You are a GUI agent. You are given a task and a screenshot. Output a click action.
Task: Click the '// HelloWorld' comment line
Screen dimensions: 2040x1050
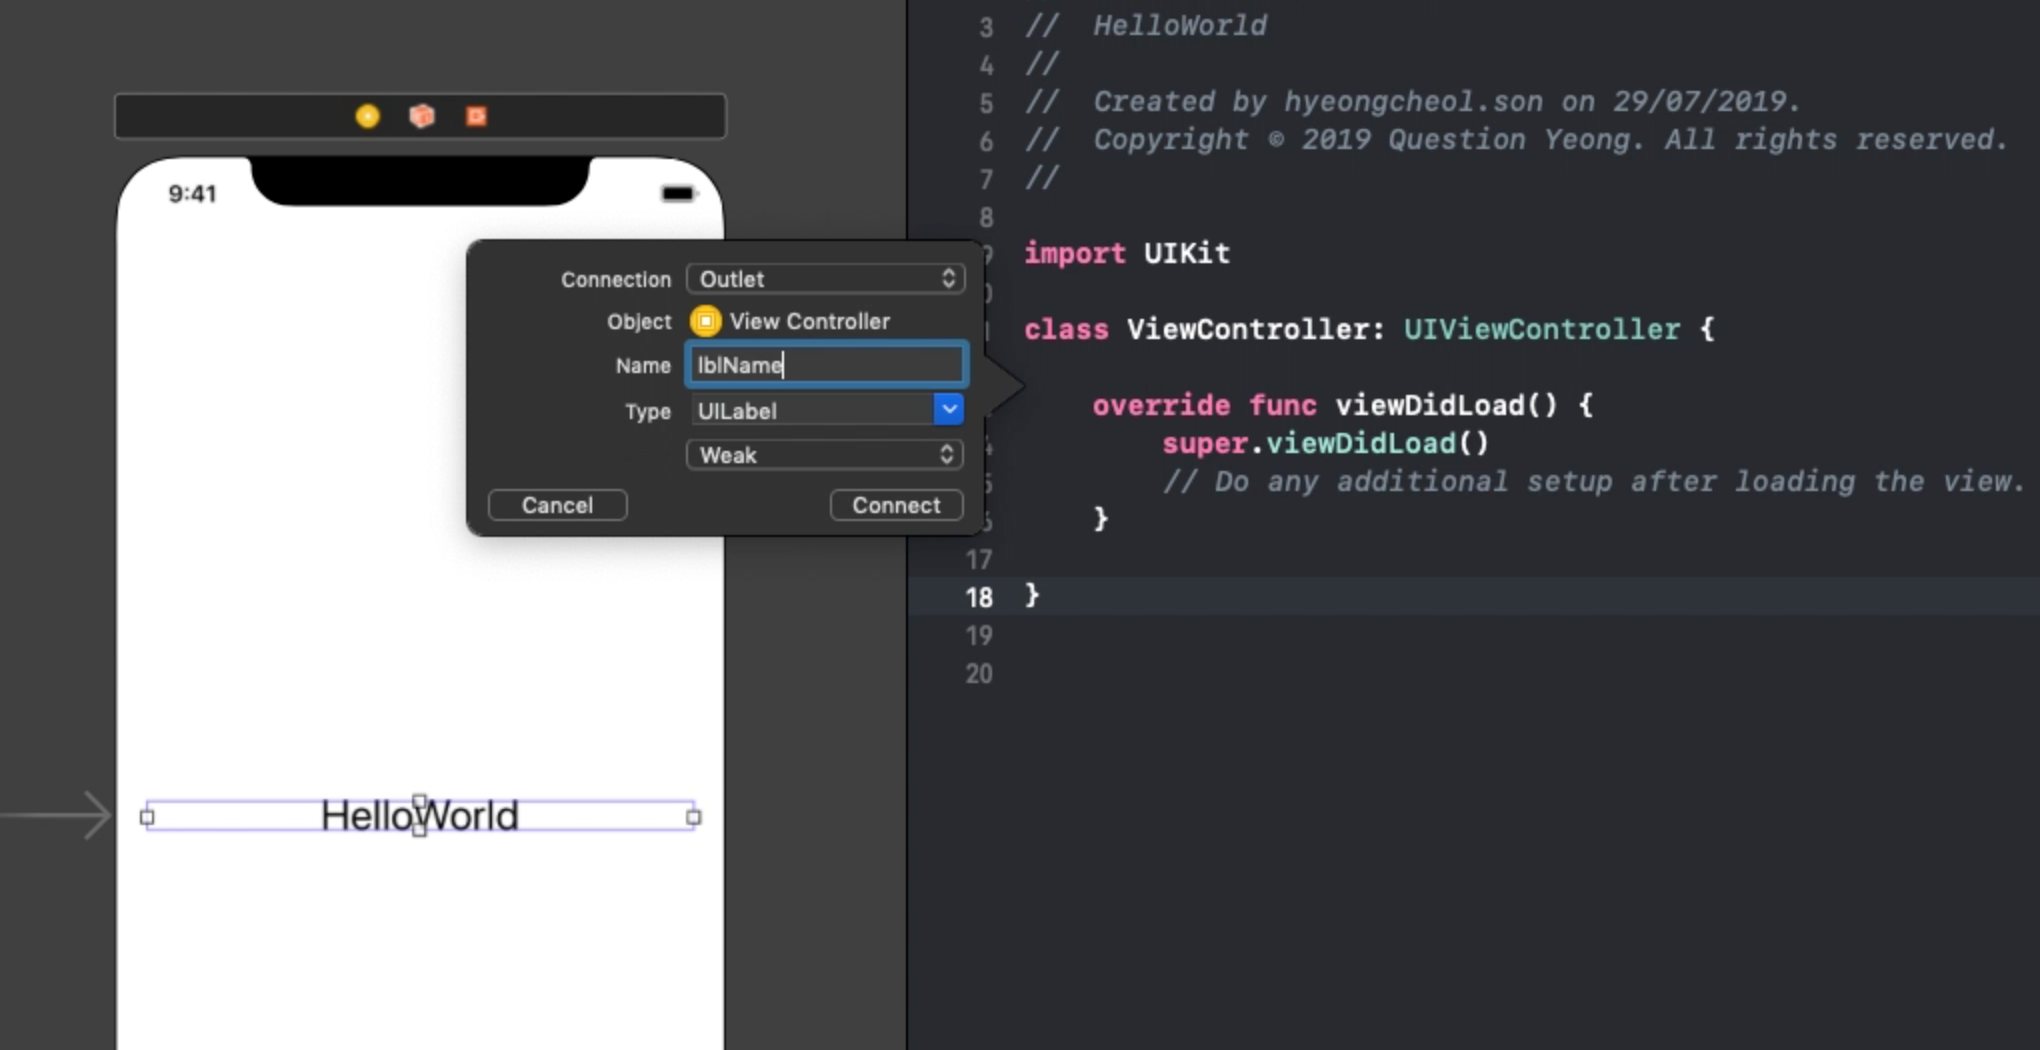tap(1146, 26)
